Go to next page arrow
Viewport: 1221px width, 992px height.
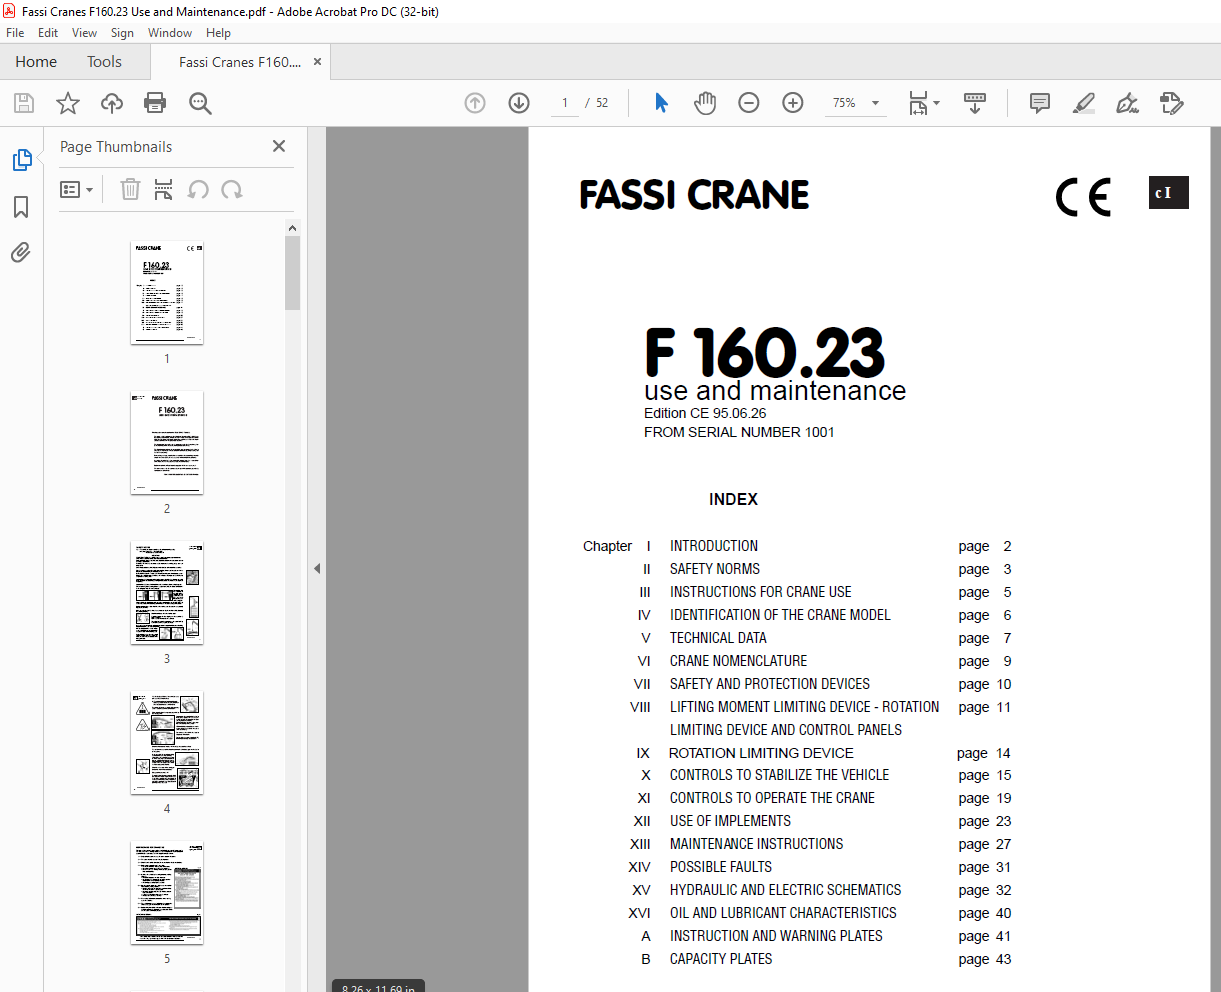[x=519, y=103]
